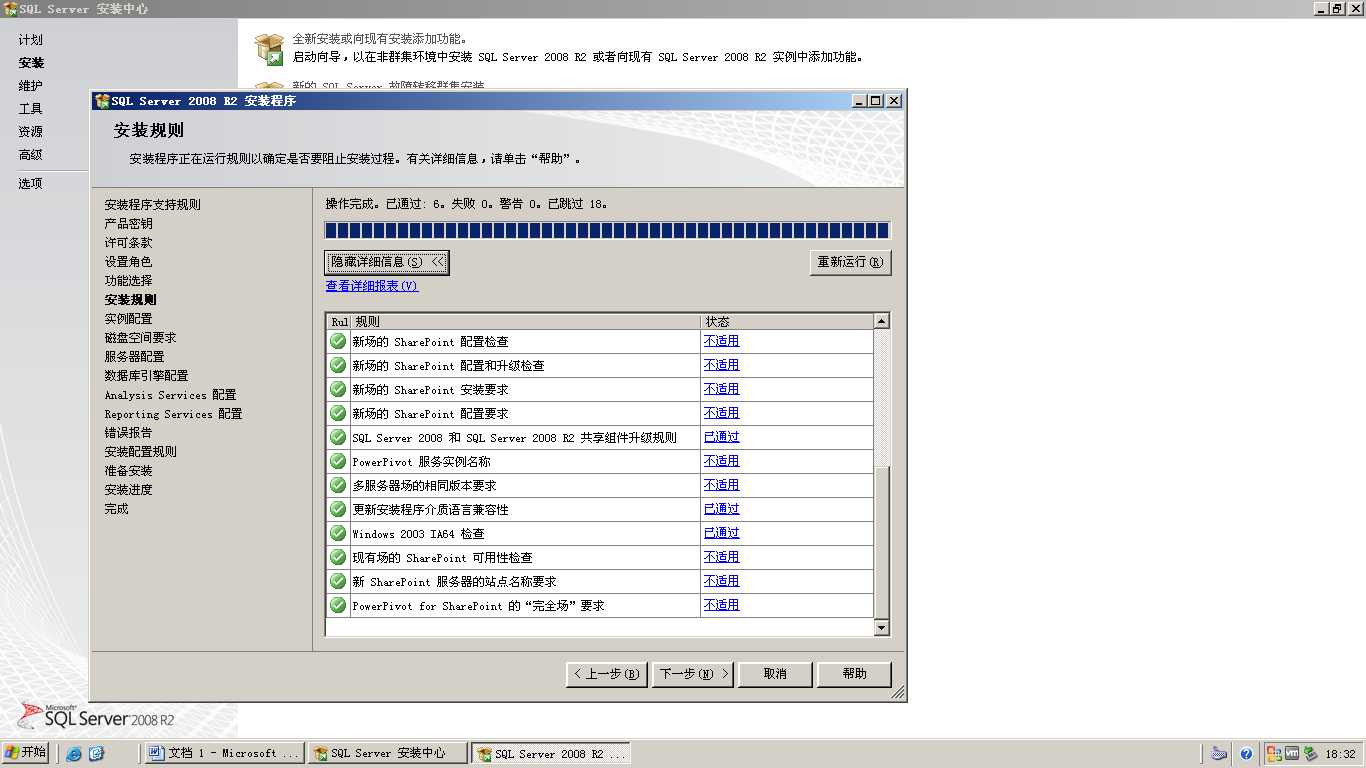Click 不适用 link for 新场的 SharePoint 安装要求
Viewport: 1366px width, 768px height.
pyautogui.click(x=722, y=389)
